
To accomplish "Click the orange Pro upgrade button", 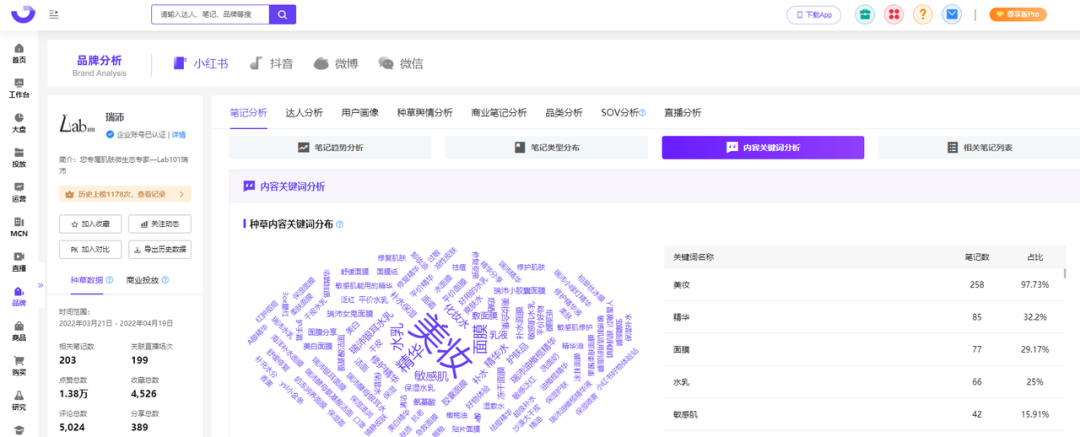I will pos(1018,14).
